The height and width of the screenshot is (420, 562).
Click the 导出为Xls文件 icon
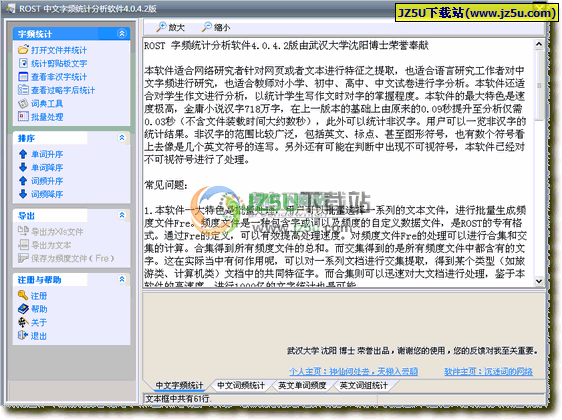[23, 232]
